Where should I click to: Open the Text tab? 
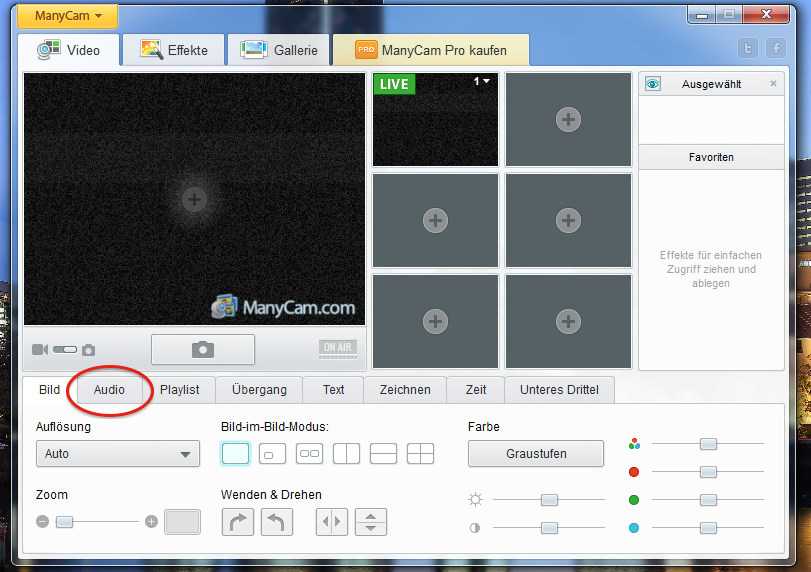point(334,390)
